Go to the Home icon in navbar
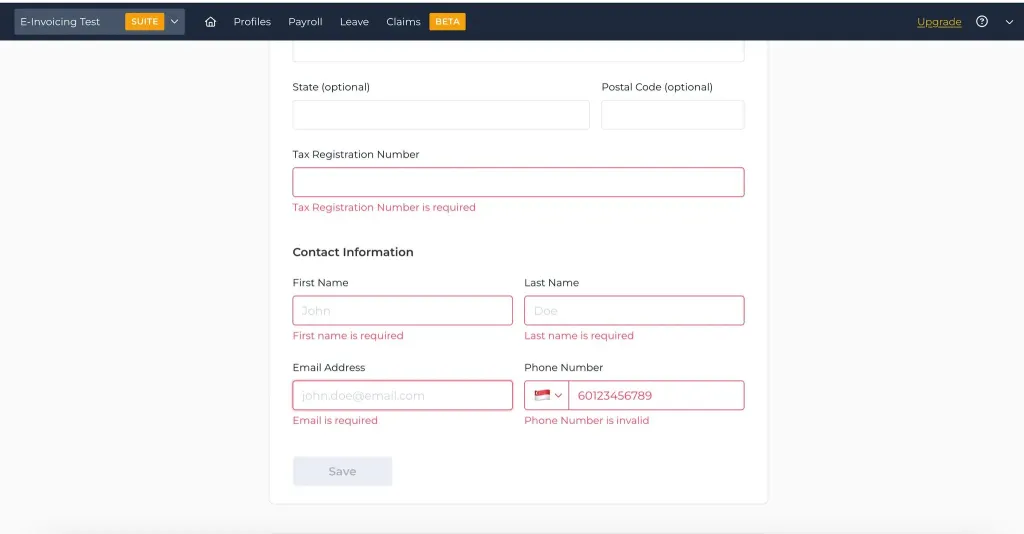The width and height of the screenshot is (1024, 534). tap(210, 22)
